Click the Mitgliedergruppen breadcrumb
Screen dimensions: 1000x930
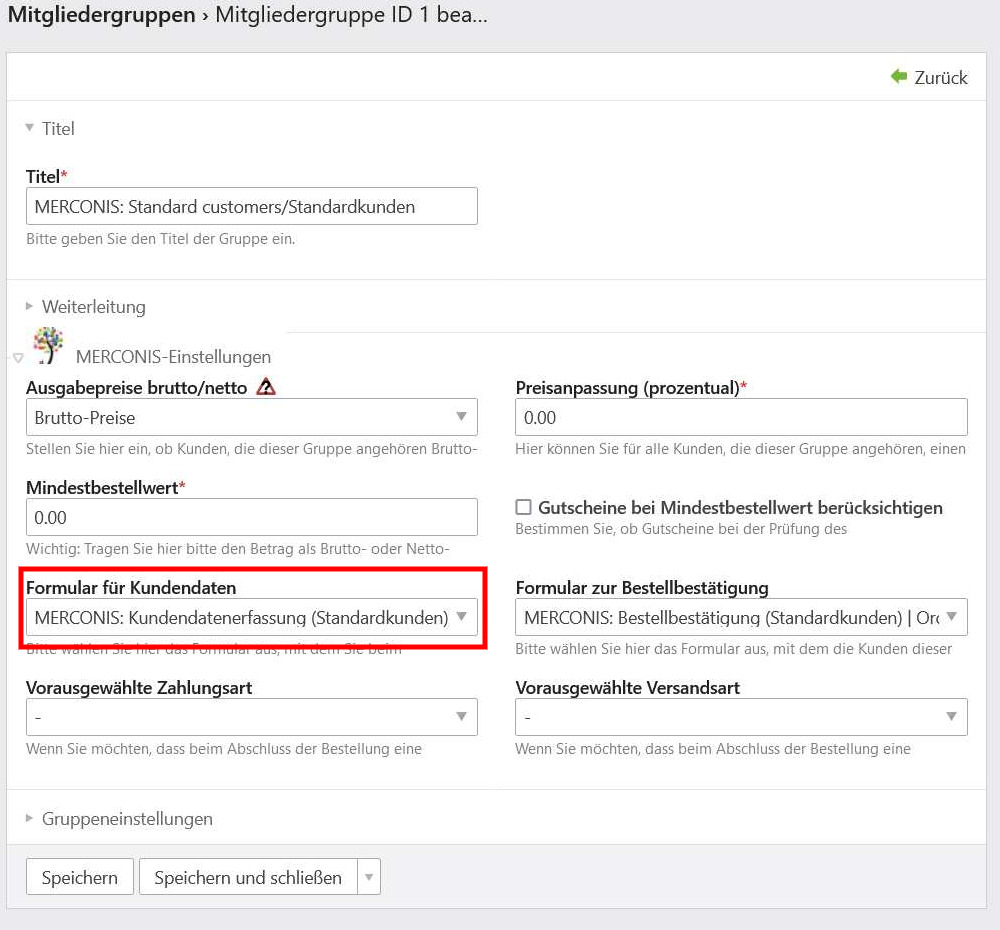(101, 14)
